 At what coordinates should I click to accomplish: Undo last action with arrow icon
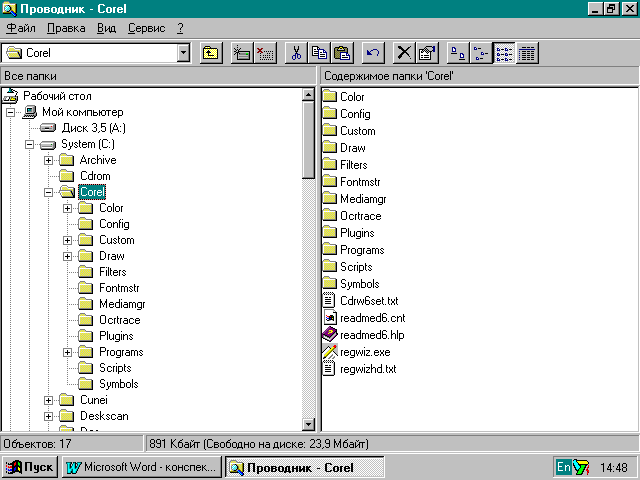[373, 53]
